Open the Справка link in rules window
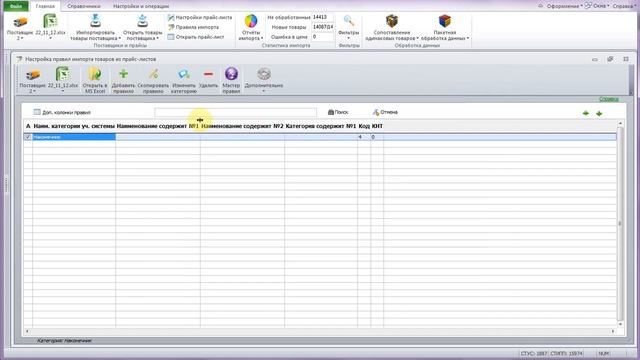Viewport: 640px width, 360px height. point(609,99)
